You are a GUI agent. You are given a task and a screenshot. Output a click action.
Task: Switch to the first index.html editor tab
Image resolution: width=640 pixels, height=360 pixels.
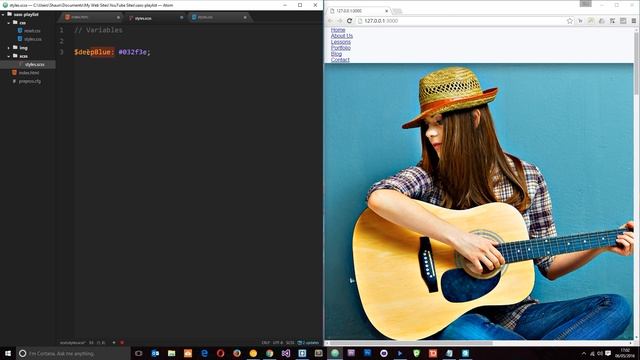point(91,18)
